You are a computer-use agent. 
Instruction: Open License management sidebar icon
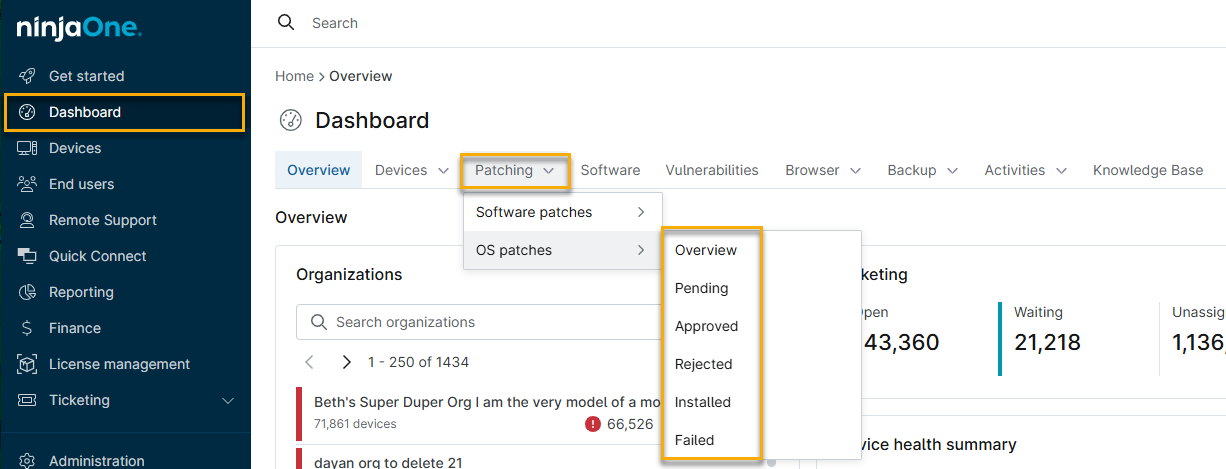point(28,364)
